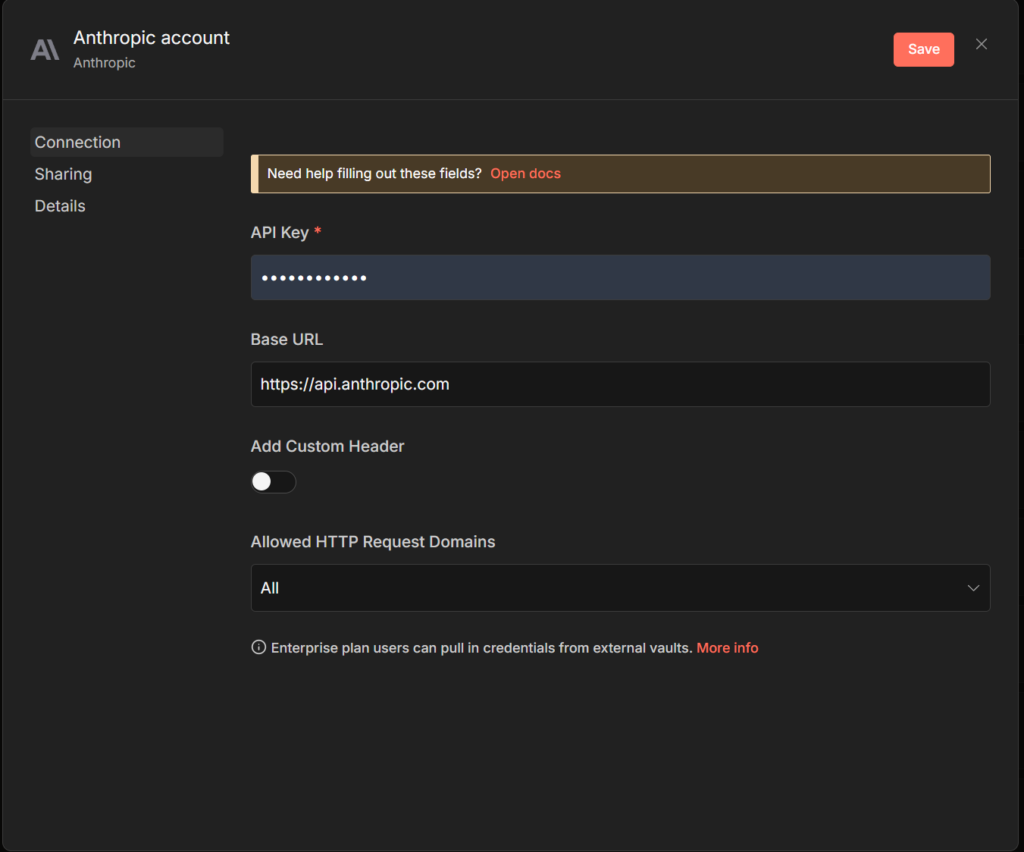Close the credential dialog with X
The image size is (1024, 852).
point(981,44)
